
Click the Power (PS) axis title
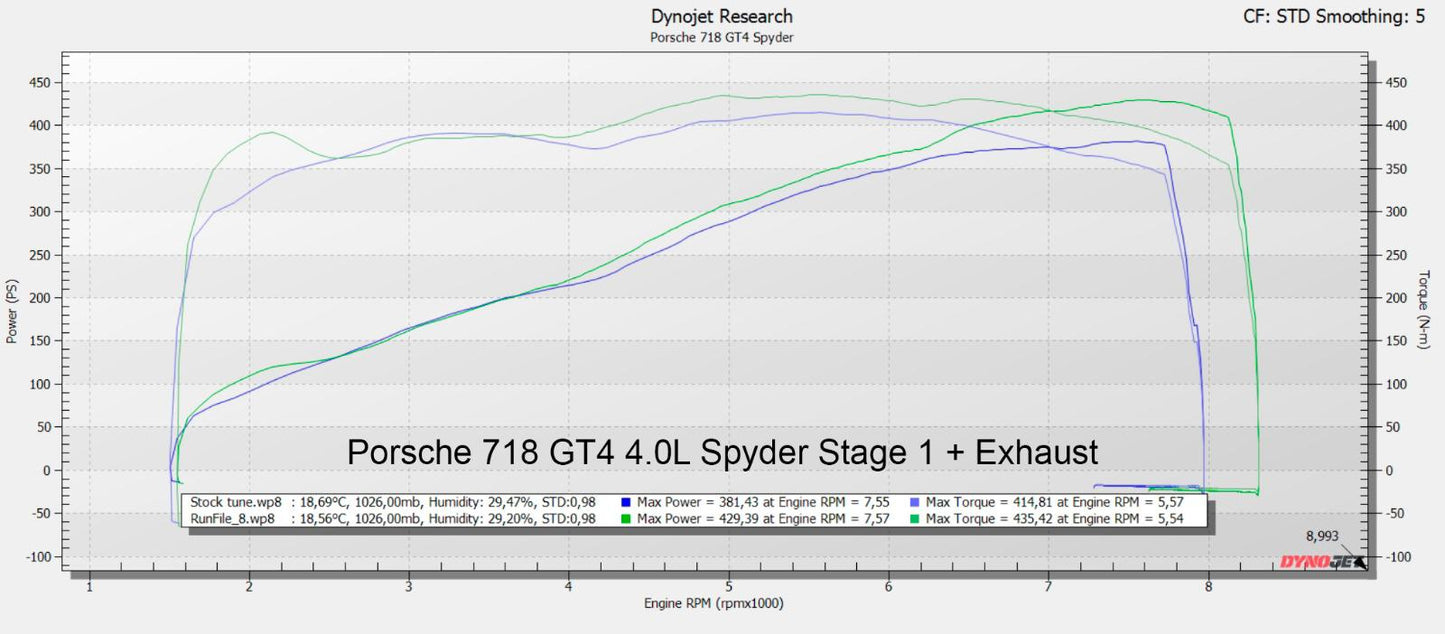(x=13, y=311)
